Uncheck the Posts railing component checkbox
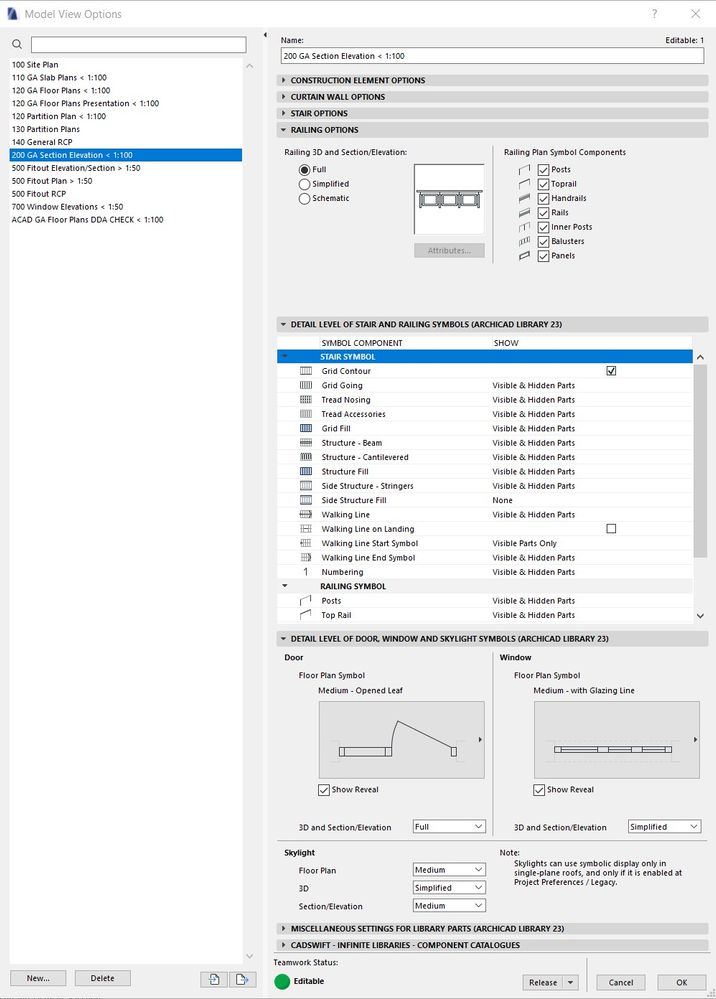Screen dimensions: 716x999 click(x=543, y=169)
